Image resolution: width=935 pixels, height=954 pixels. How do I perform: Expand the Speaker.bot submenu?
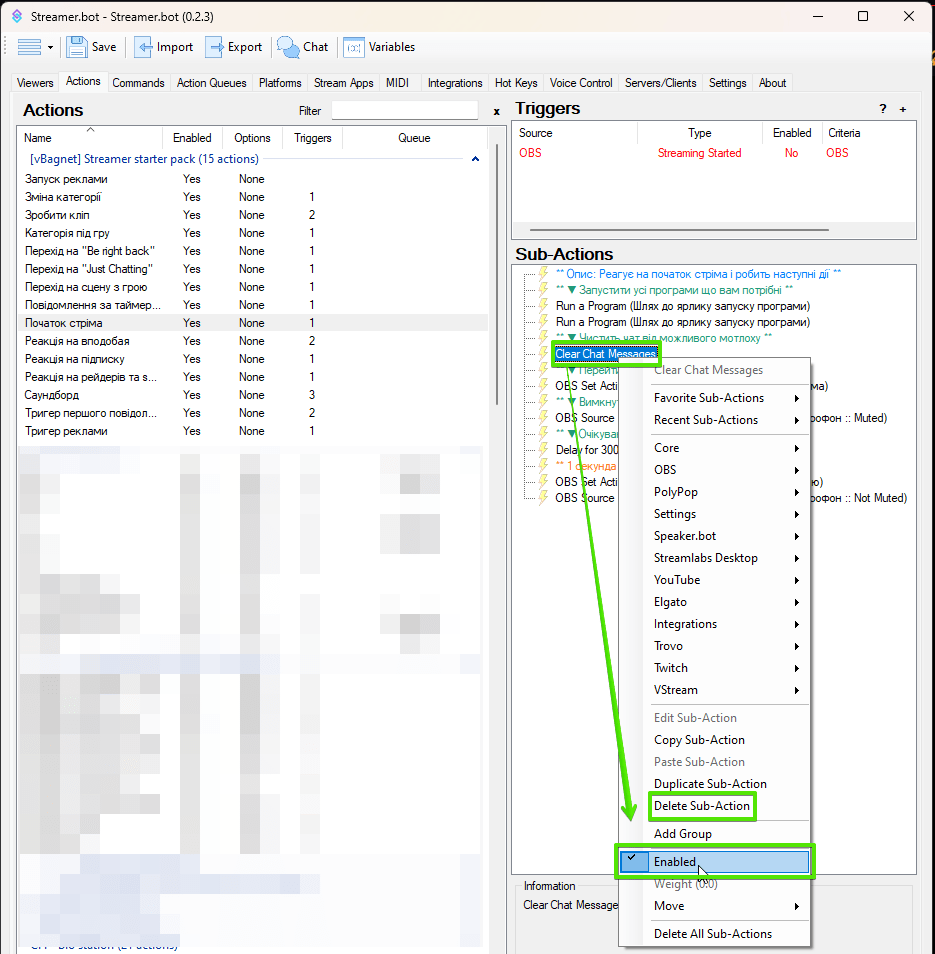click(726, 536)
